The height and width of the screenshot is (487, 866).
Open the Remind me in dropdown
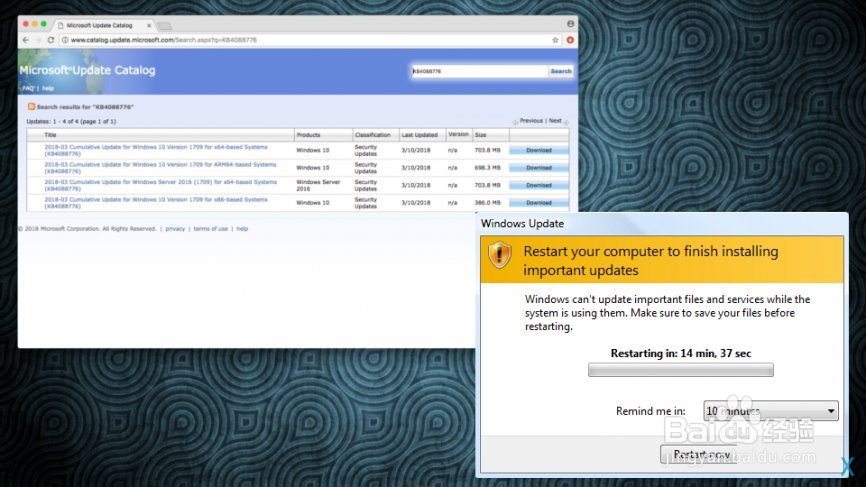tap(770, 411)
